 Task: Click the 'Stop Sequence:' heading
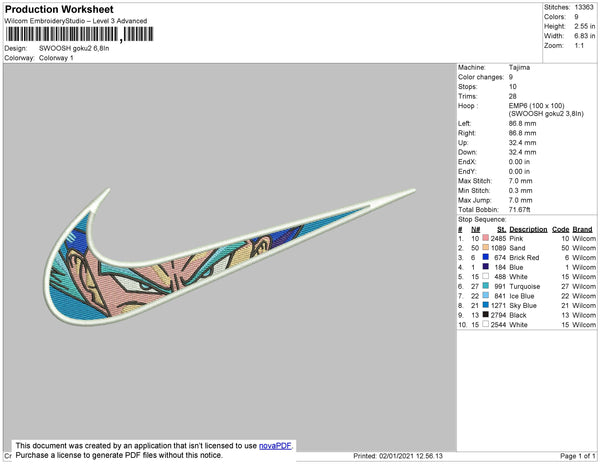point(482,220)
